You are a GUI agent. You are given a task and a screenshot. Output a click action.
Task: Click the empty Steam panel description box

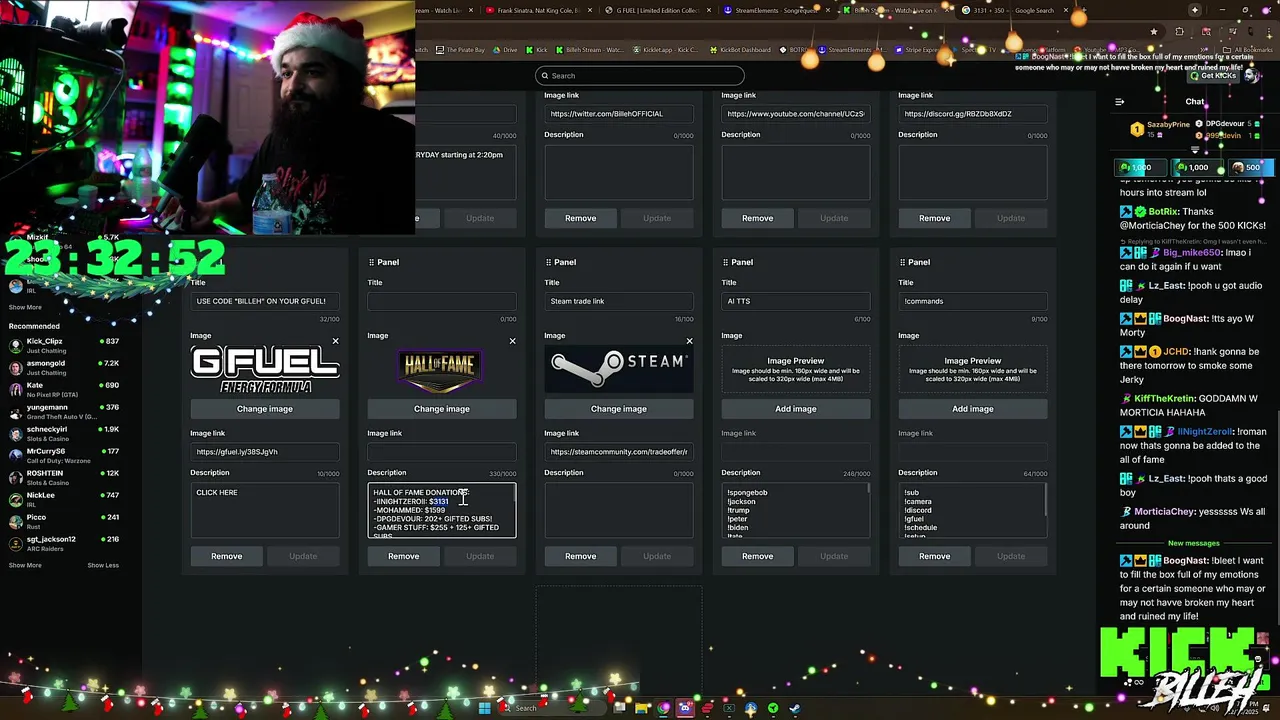619,510
